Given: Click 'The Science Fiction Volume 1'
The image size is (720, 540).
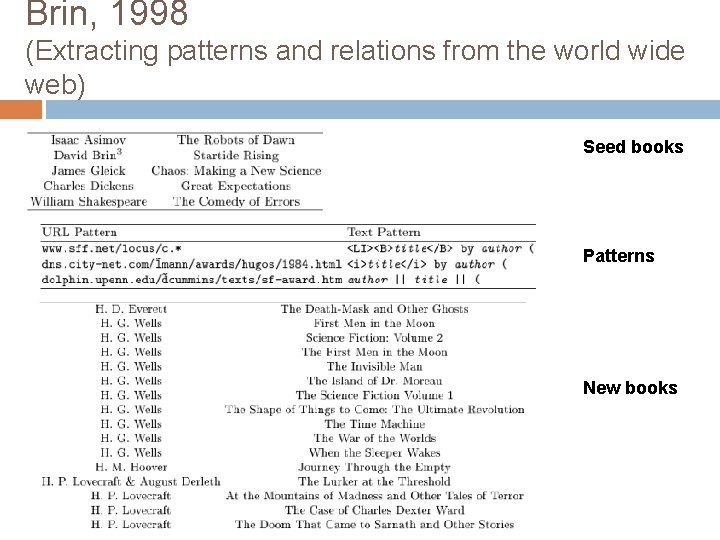Looking at the screenshot, I should (x=374, y=395).
